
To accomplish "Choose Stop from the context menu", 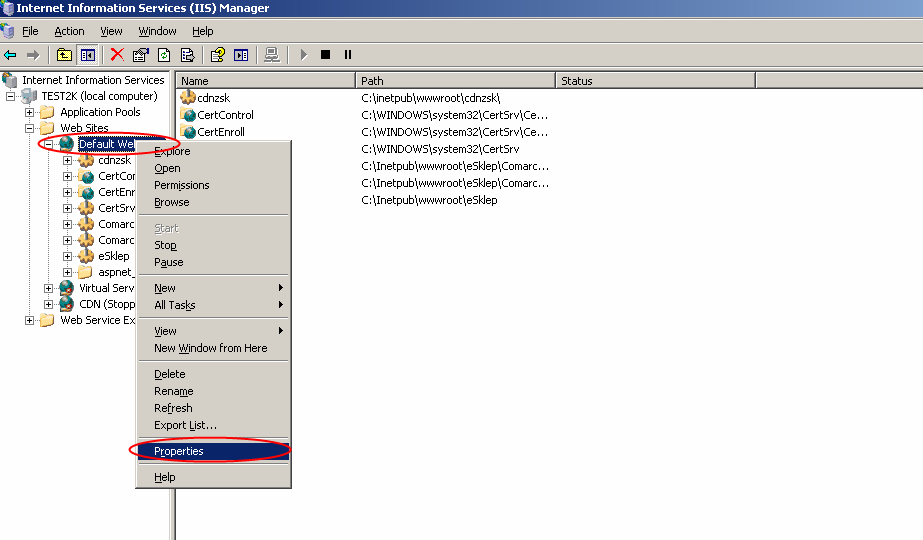I will coord(214,245).
